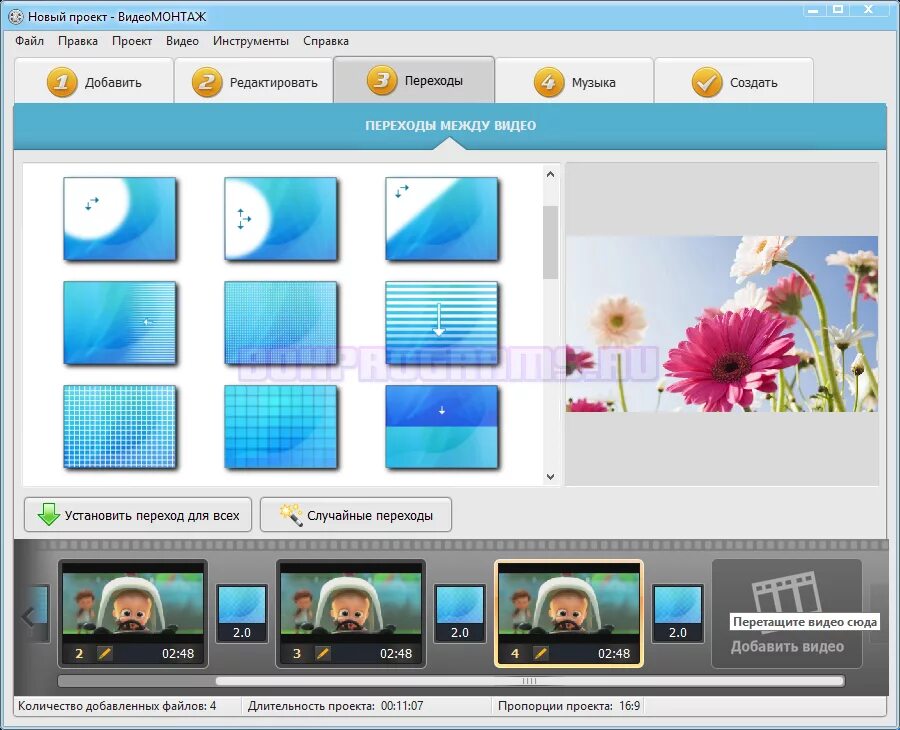
Task: Click pencil edit icon on clip 4
Action: click(541, 653)
